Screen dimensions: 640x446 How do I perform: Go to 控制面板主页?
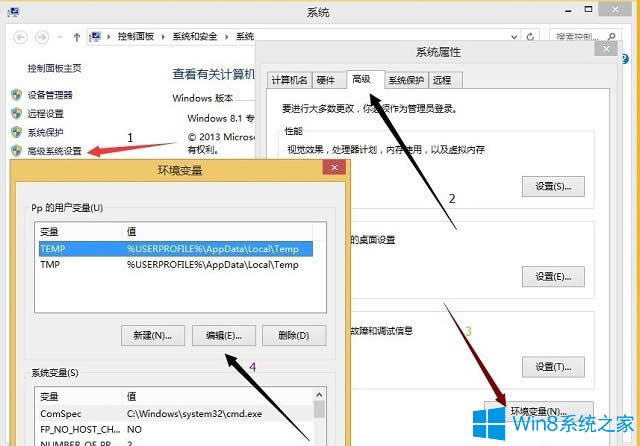pyautogui.click(x=54, y=68)
